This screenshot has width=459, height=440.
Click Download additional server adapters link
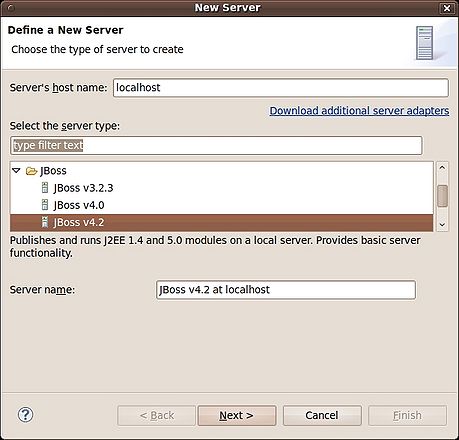[x=359, y=111]
